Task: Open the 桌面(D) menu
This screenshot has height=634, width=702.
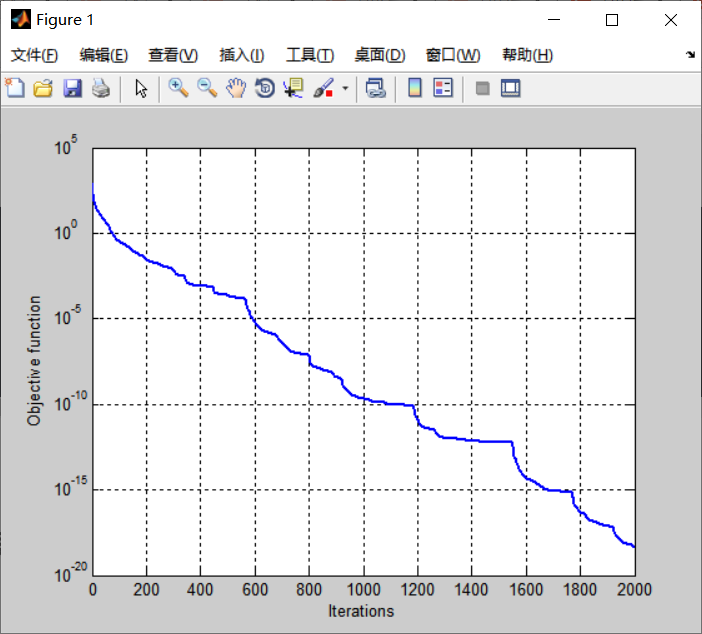Action: pos(380,55)
